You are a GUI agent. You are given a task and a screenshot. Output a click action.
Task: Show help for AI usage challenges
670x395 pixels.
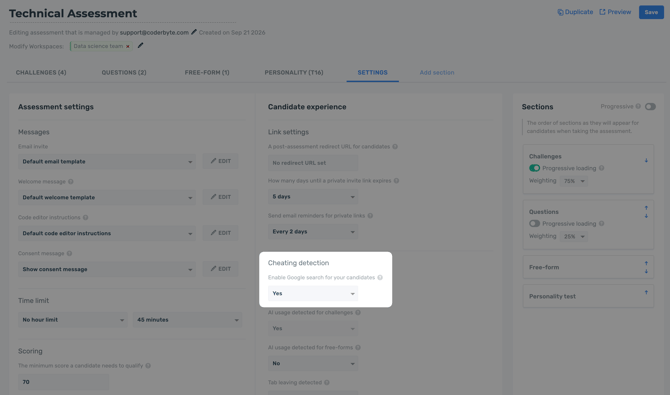coord(358,312)
